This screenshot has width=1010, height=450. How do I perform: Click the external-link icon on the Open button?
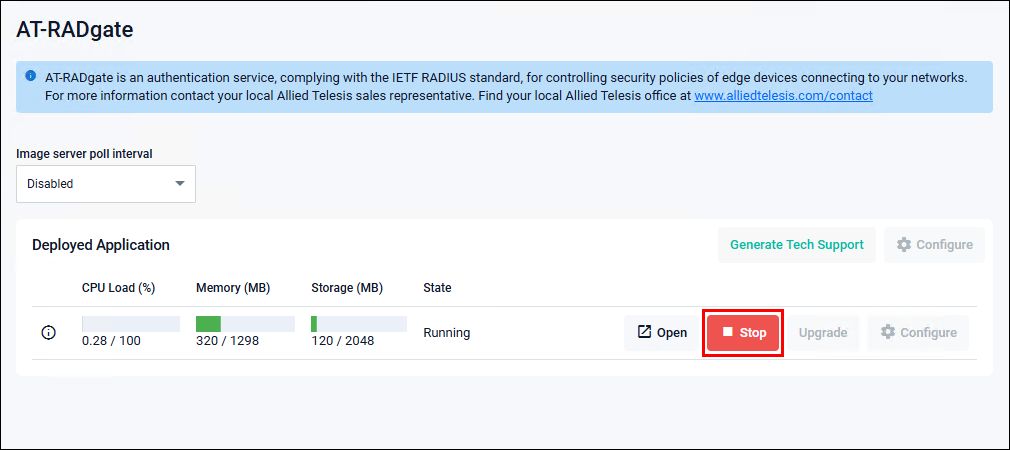644,332
